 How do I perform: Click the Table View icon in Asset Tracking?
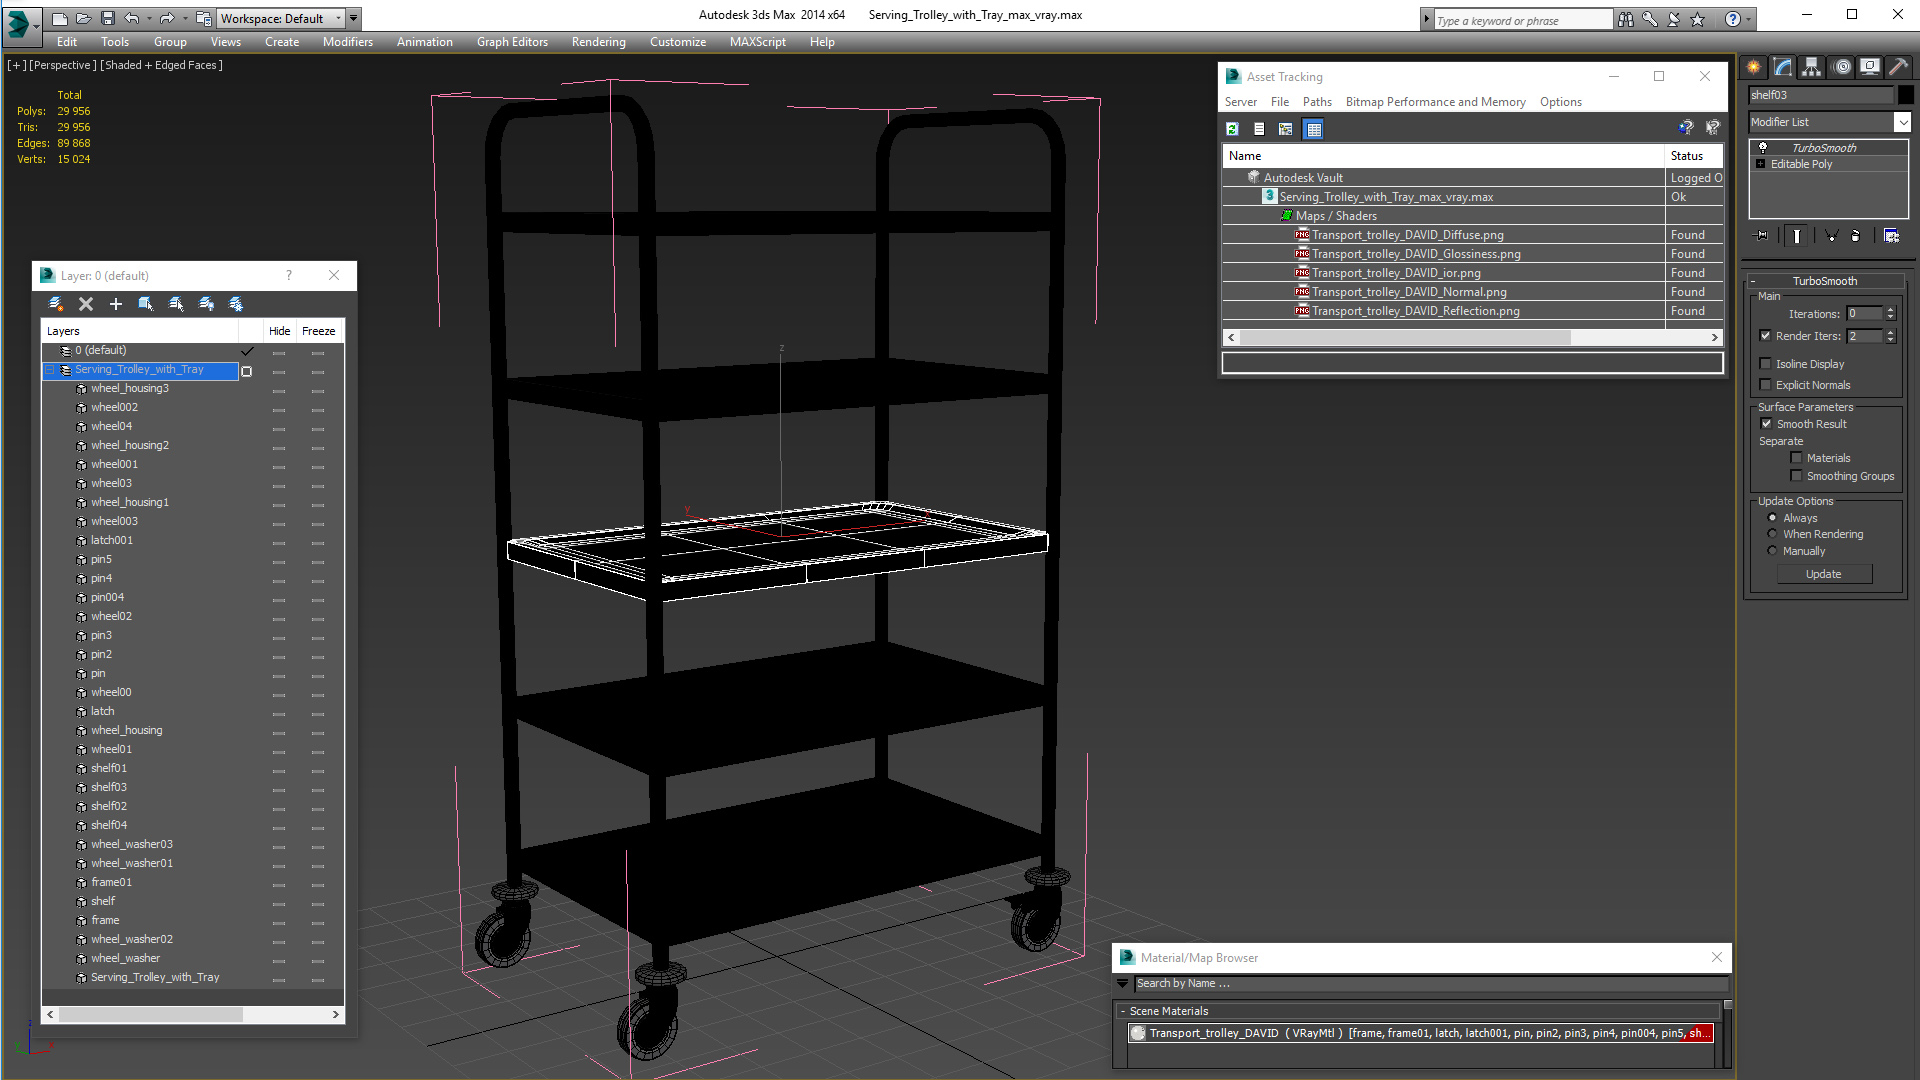point(1313,129)
